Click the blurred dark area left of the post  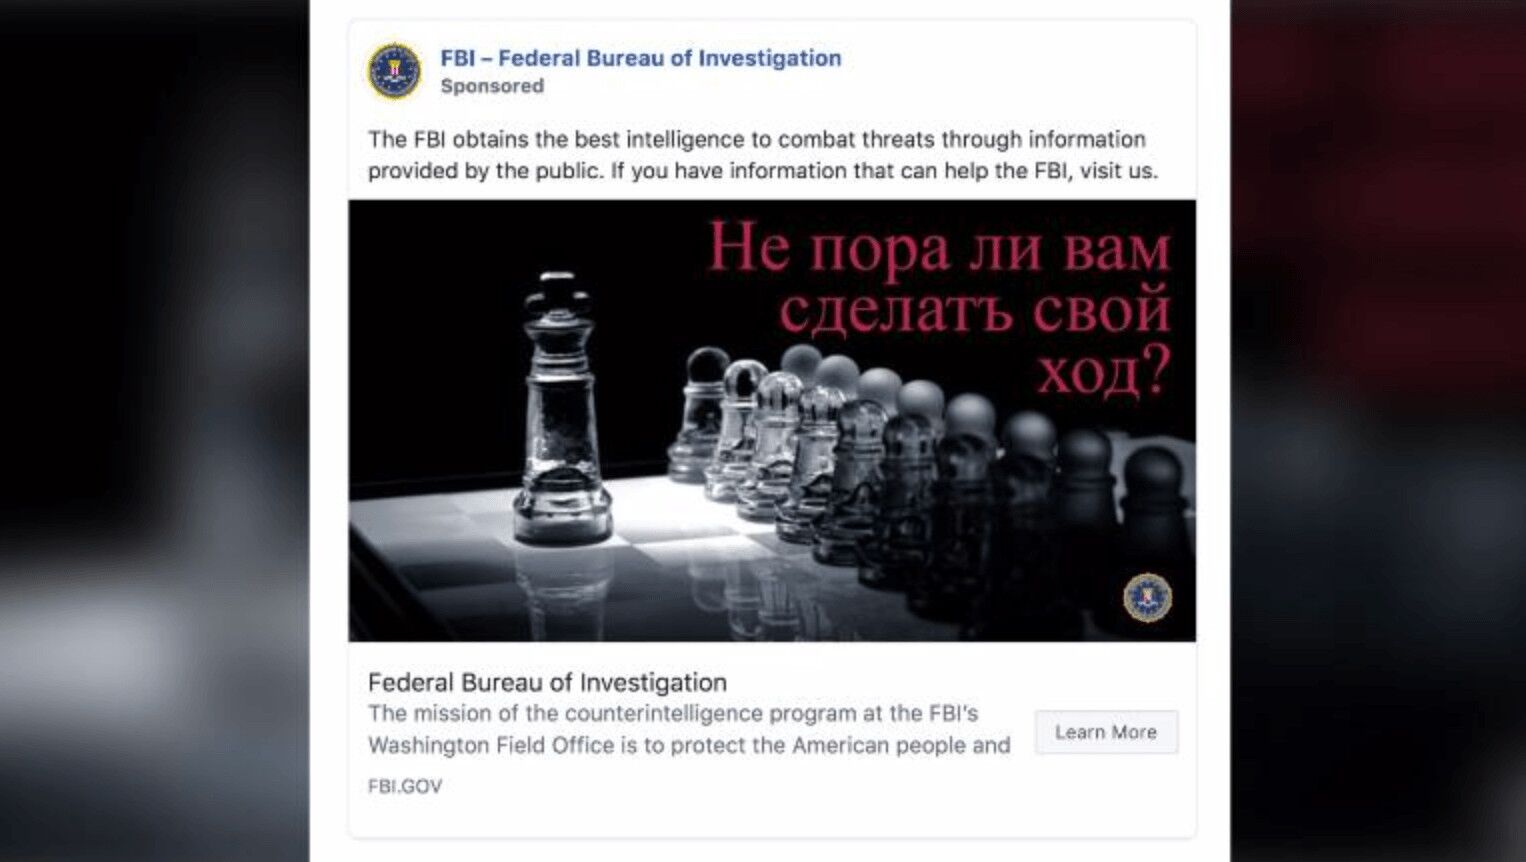(x=154, y=431)
